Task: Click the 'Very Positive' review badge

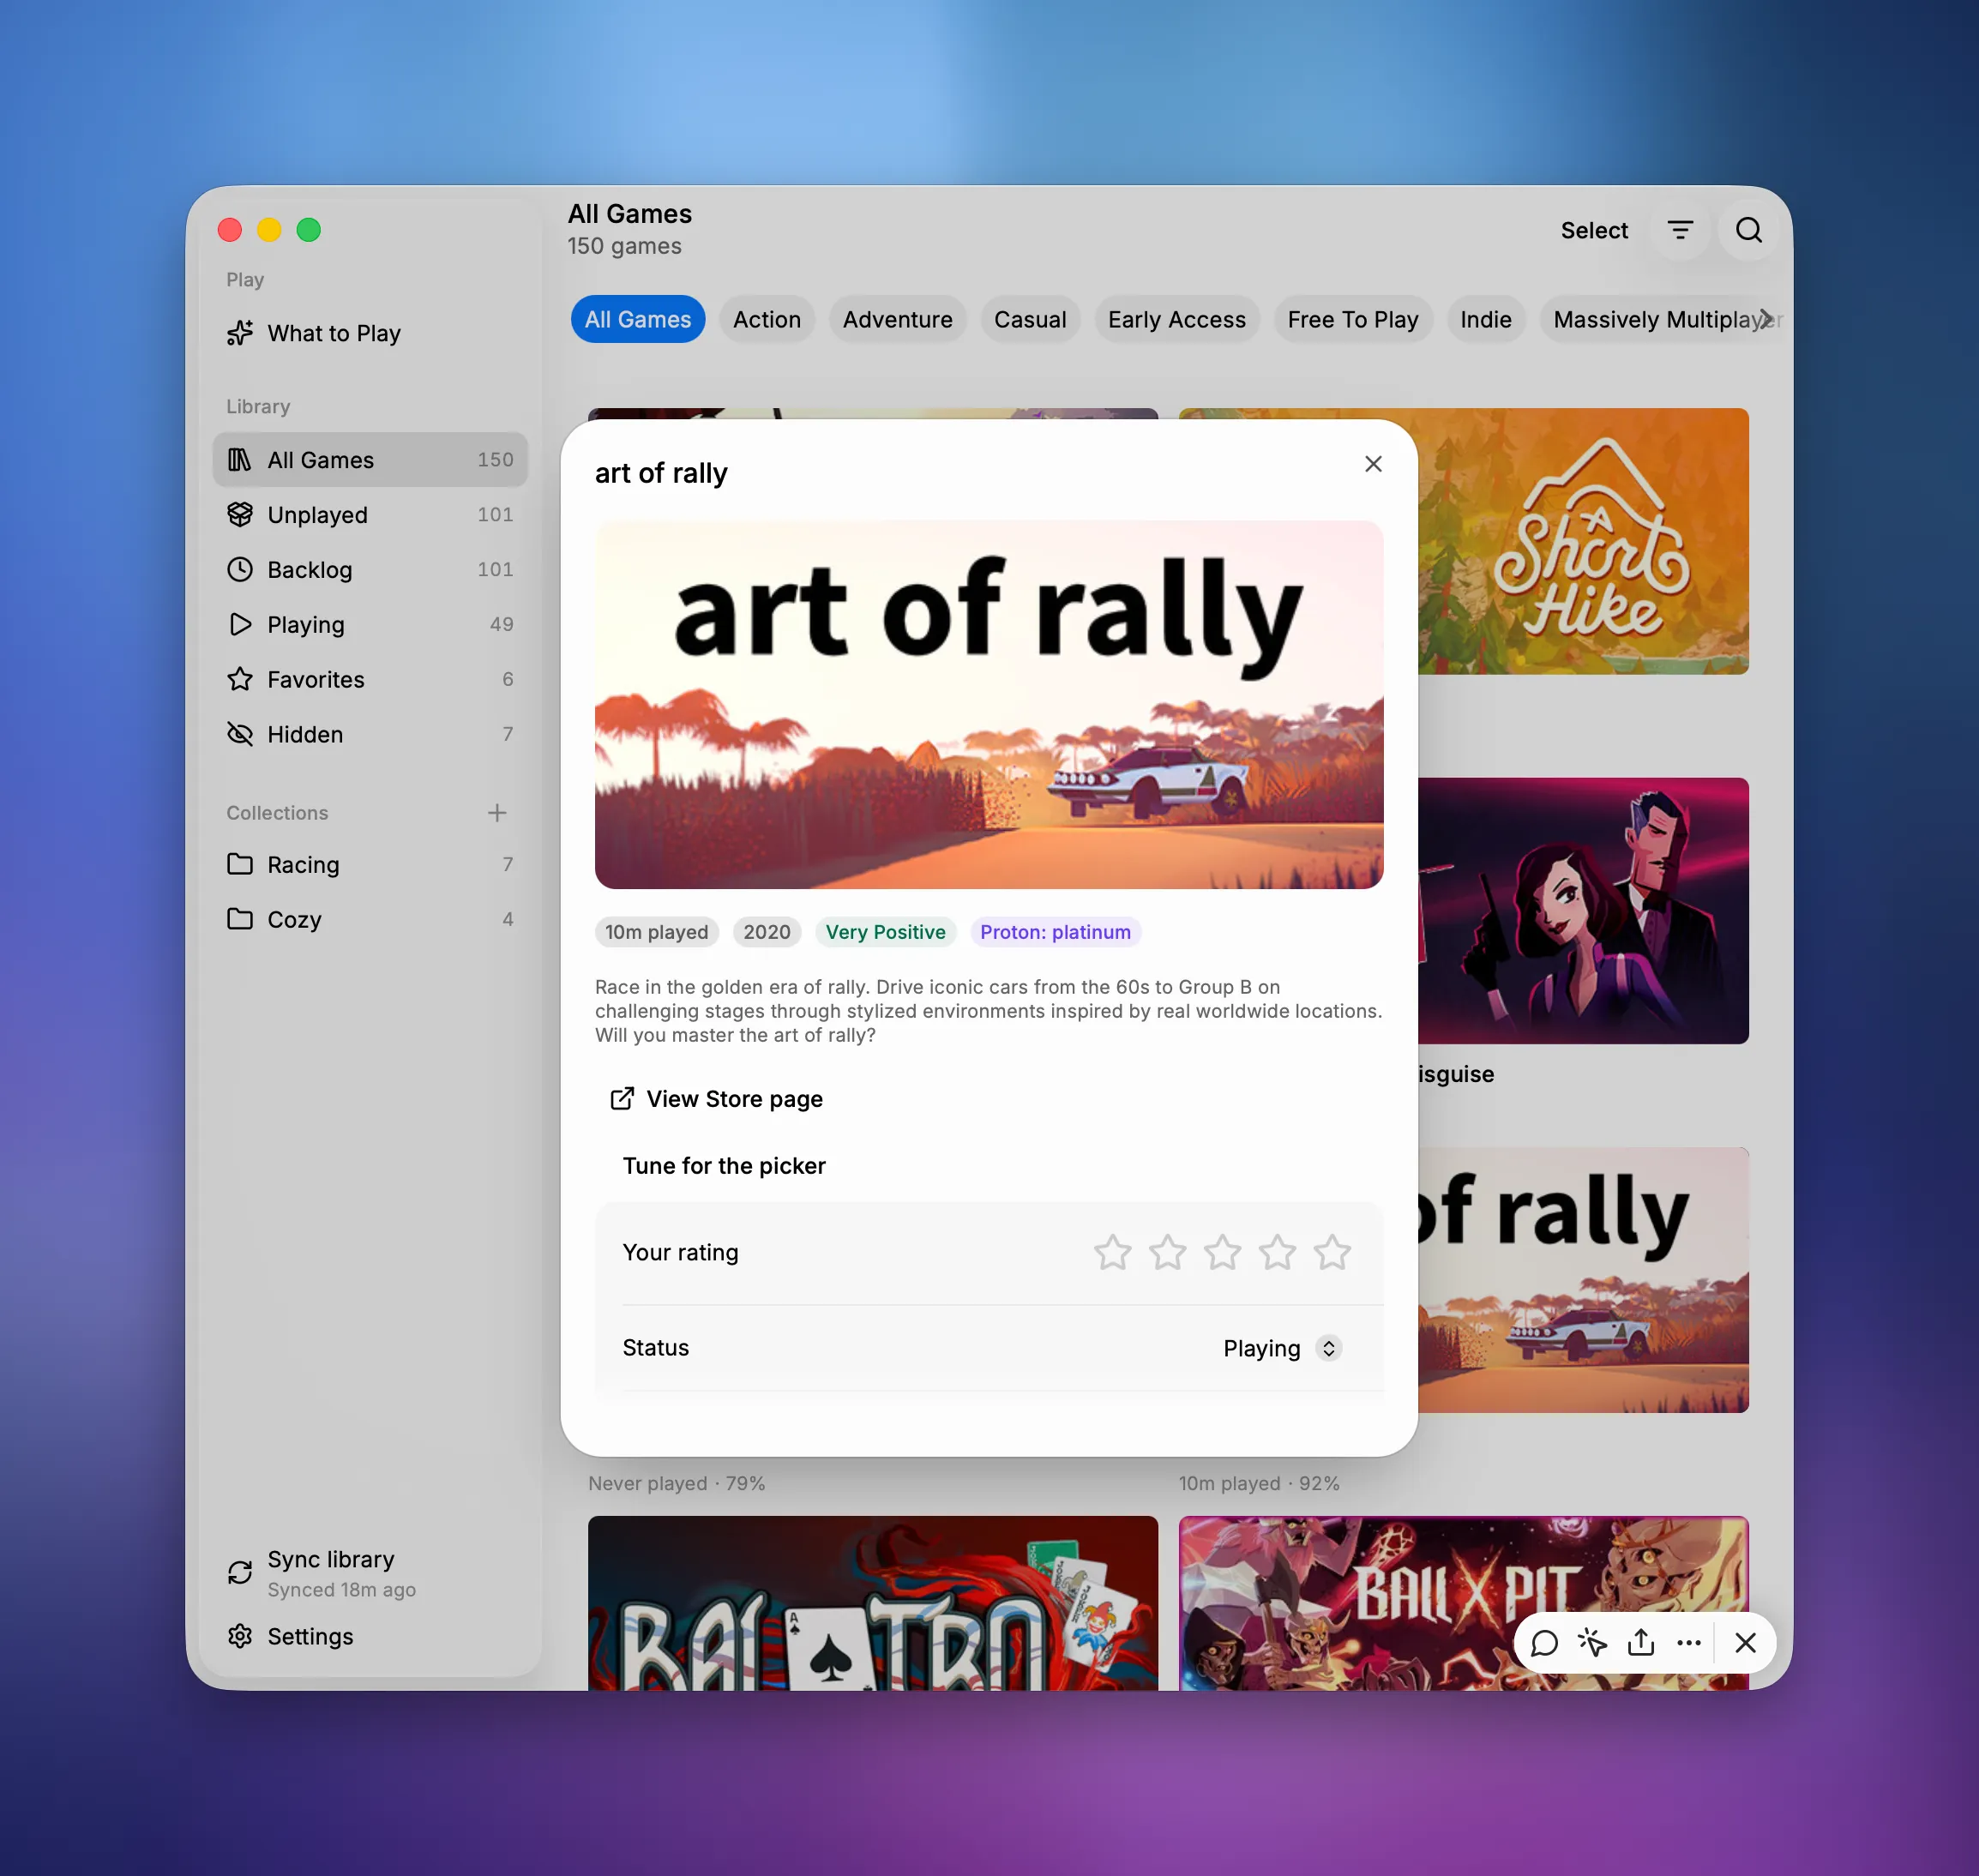Action: 886,932
